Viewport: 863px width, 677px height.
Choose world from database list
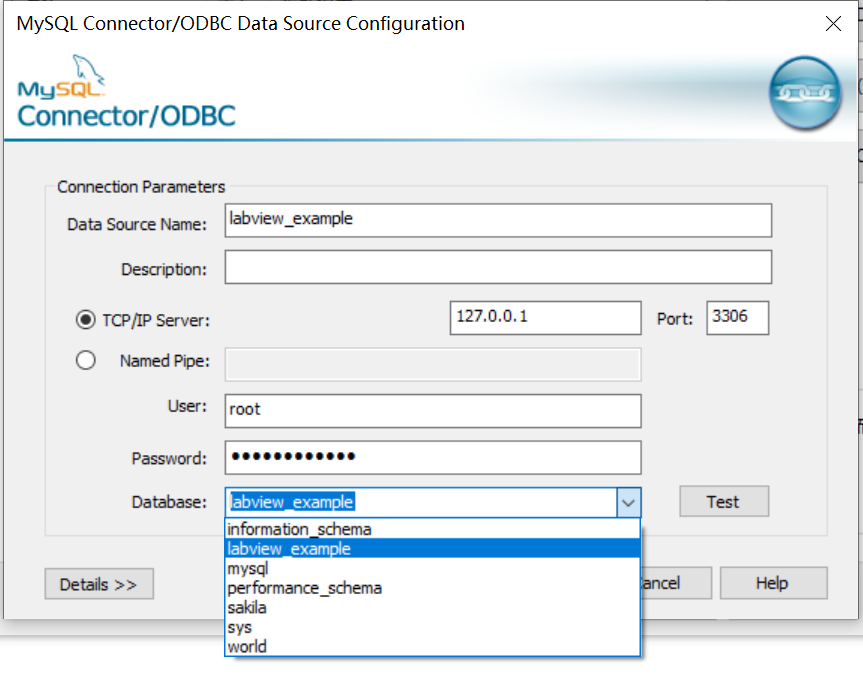(x=433, y=647)
